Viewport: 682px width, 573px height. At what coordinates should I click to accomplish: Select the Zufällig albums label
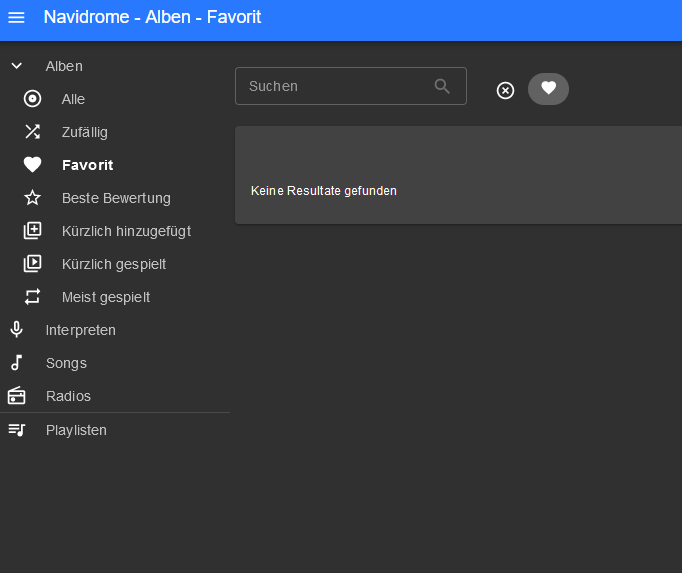tap(84, 132)
